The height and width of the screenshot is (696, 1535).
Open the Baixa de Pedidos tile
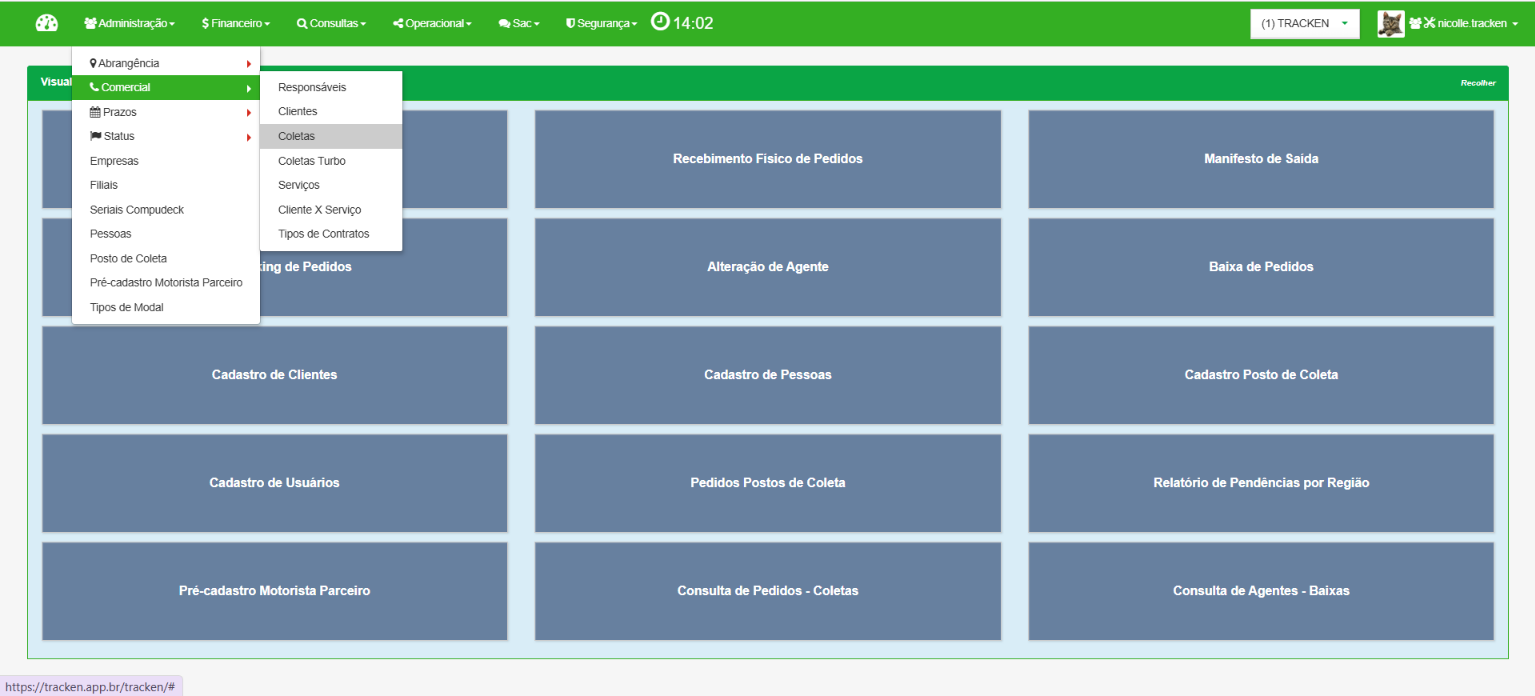1261,267
